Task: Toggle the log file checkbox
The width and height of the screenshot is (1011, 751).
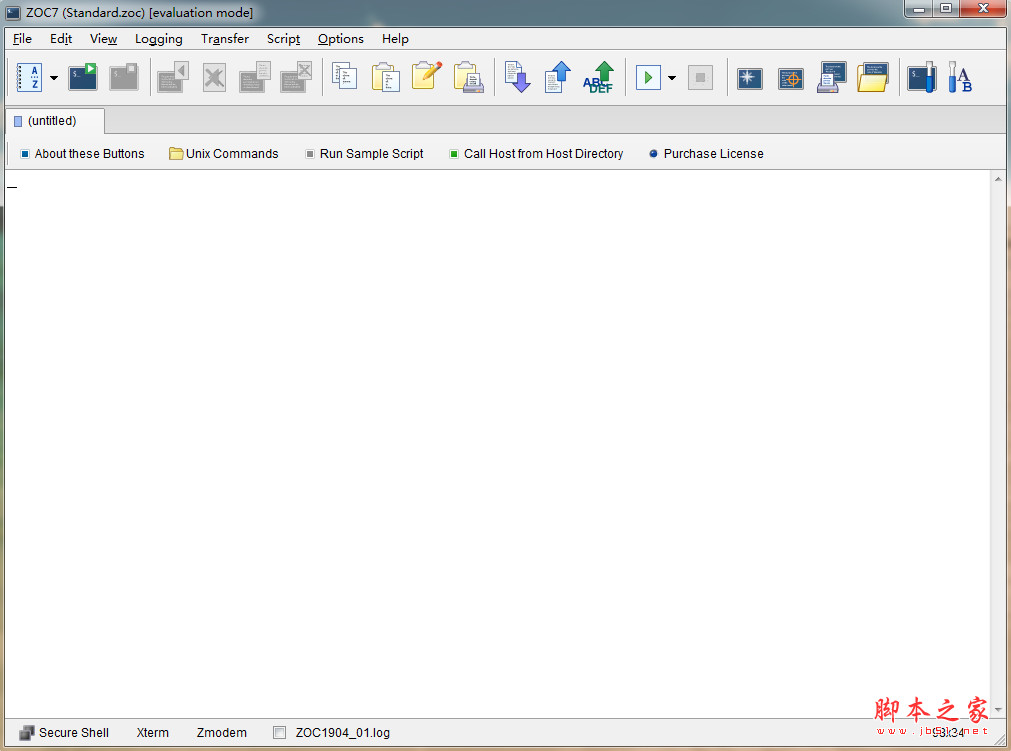Action: 279,732
